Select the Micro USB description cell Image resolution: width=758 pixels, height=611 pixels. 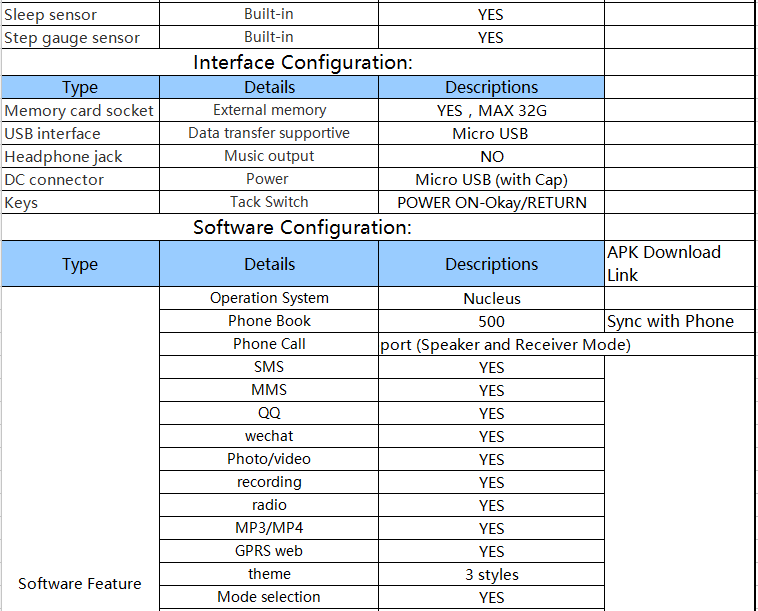(x=491, y=133)
